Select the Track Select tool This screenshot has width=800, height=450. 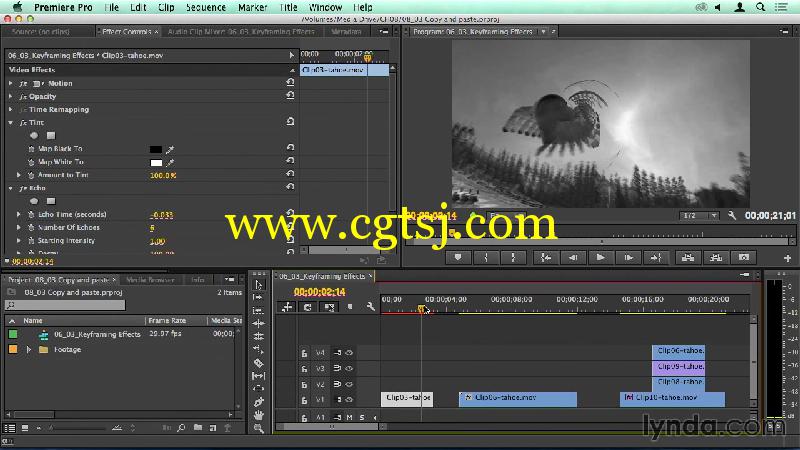point(259,297)
